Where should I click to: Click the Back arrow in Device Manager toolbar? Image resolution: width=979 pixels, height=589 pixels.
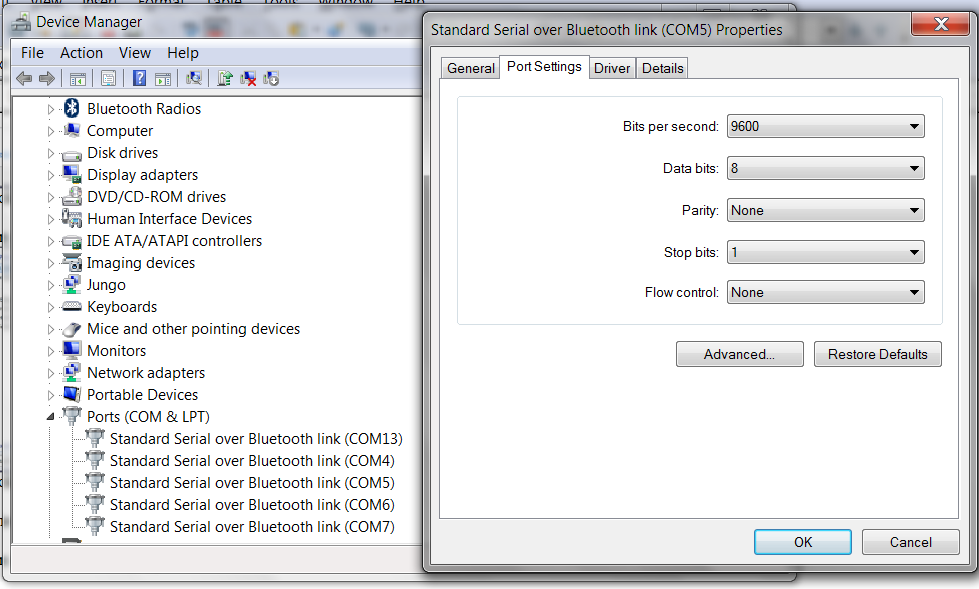24,79
